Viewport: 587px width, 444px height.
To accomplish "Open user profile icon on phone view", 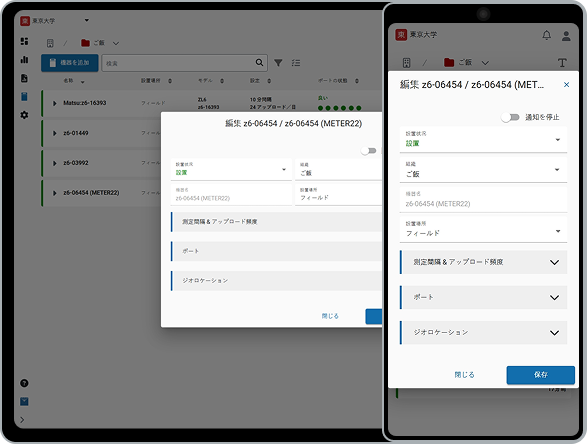I will [566, 36].
